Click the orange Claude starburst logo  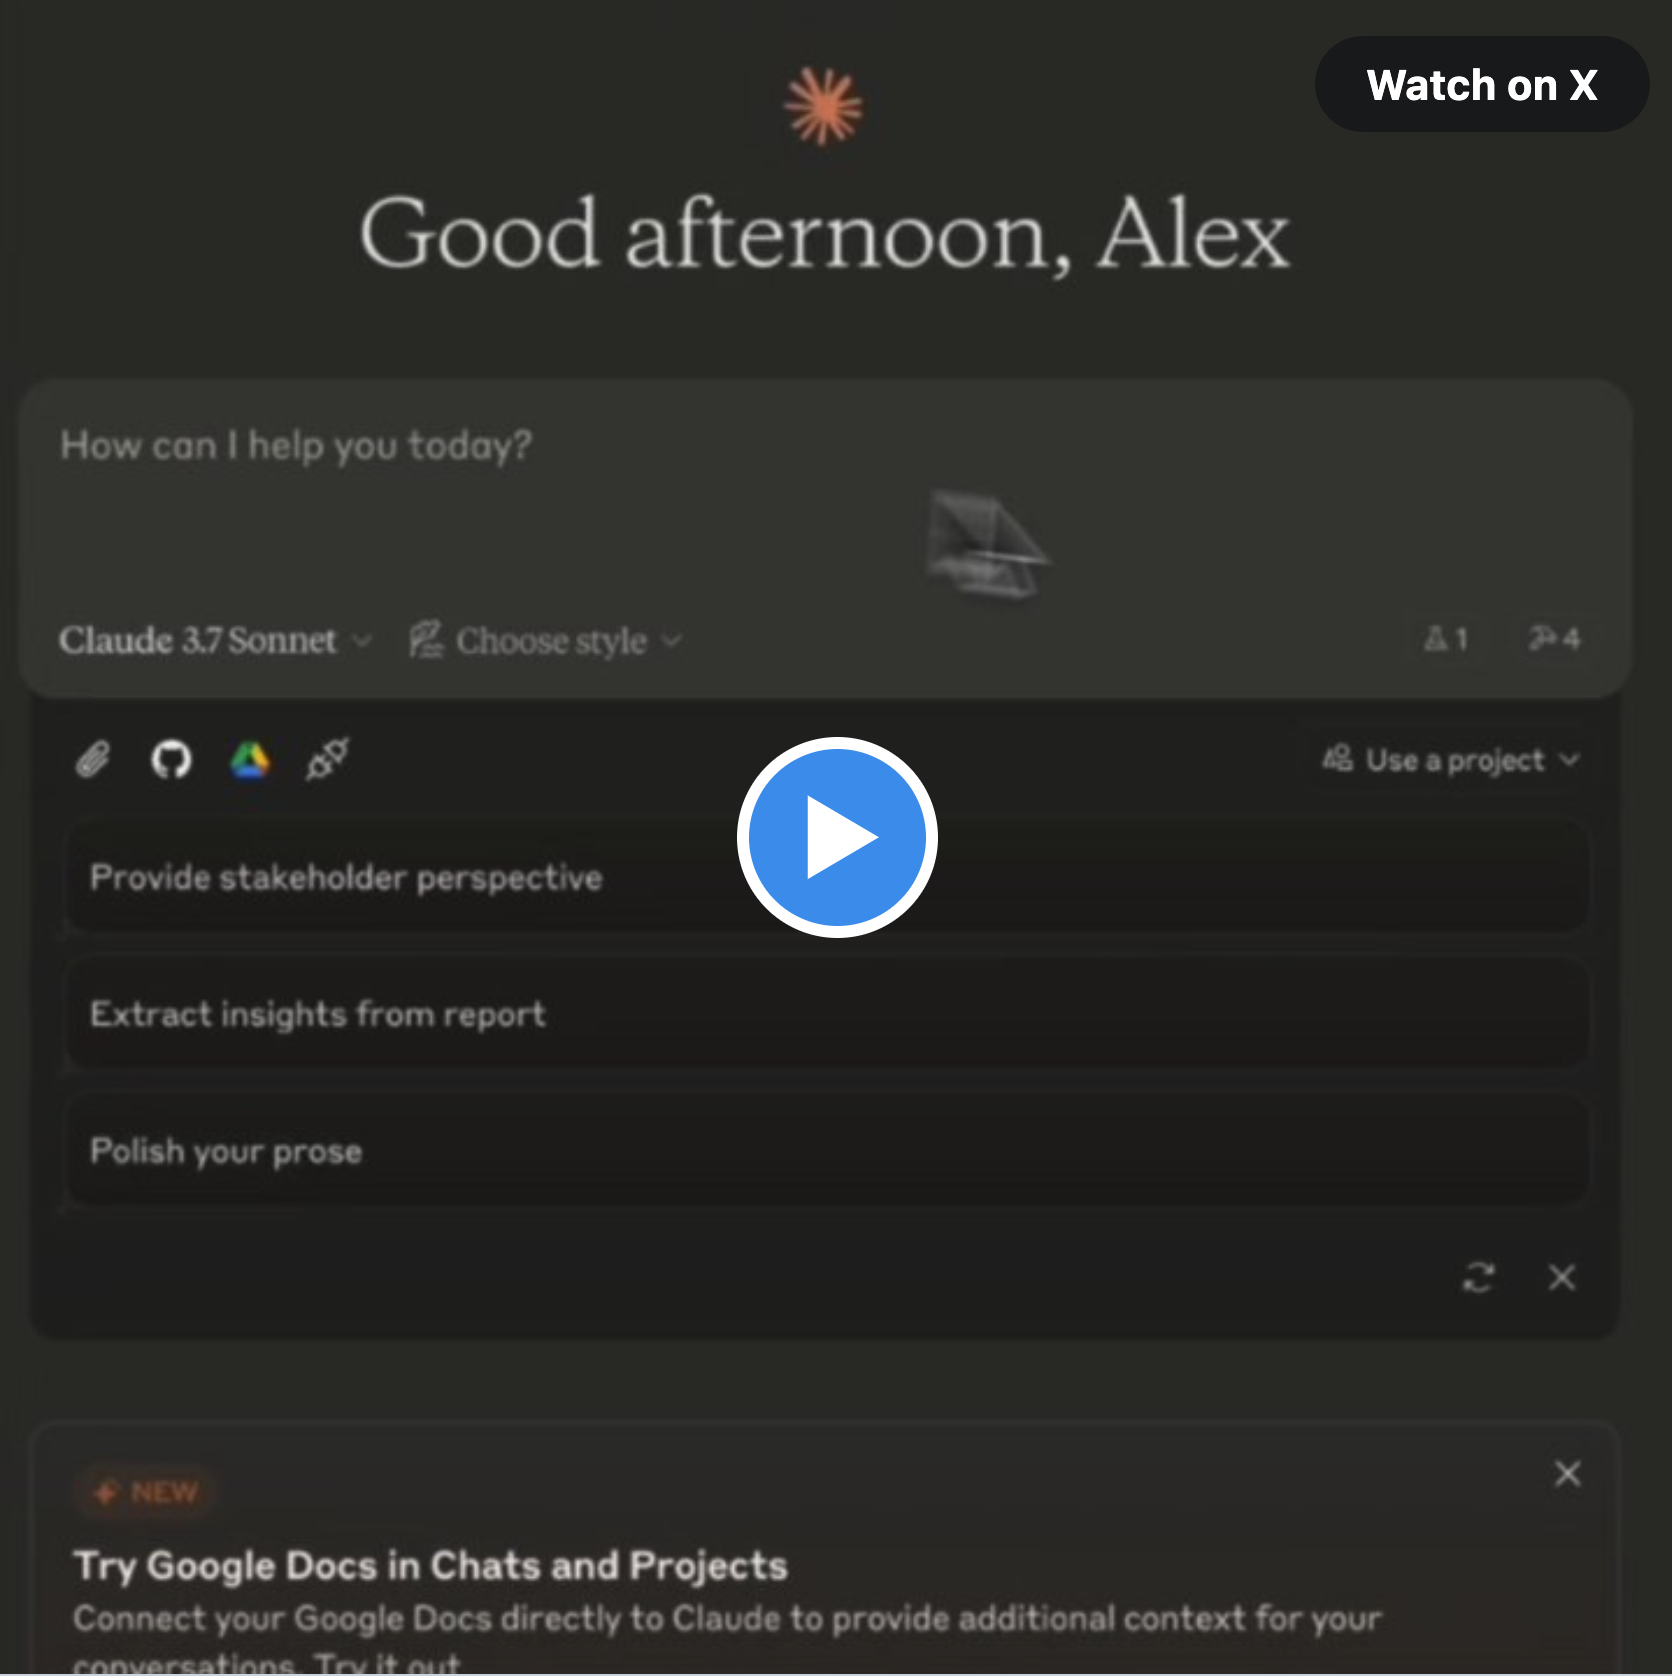coord(823,107)
